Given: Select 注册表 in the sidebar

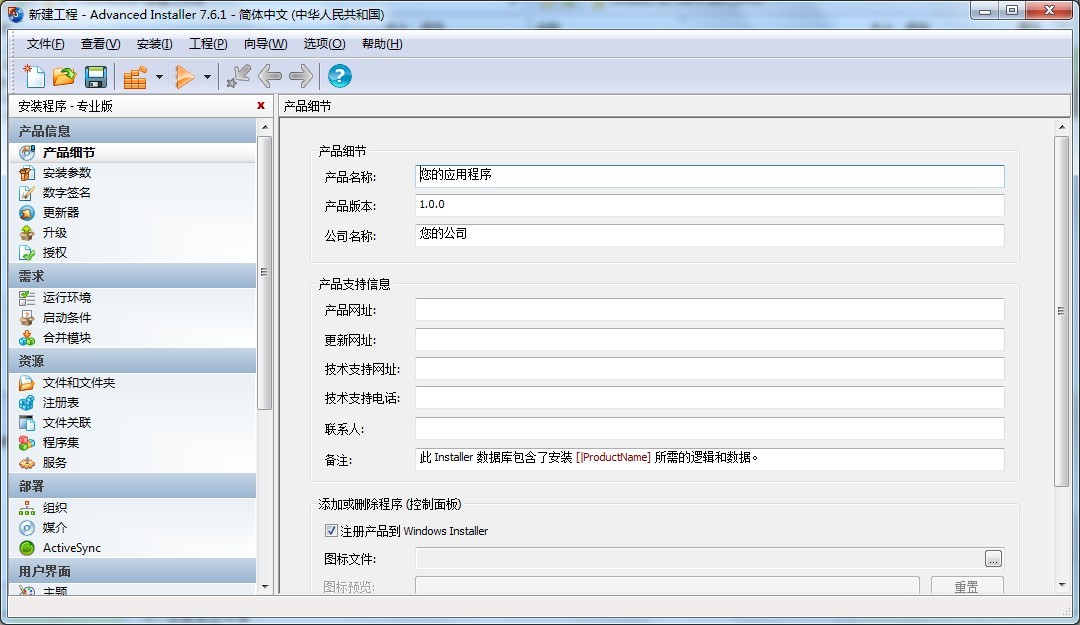Looking at the screenshot, I should [x=61, y=403].
